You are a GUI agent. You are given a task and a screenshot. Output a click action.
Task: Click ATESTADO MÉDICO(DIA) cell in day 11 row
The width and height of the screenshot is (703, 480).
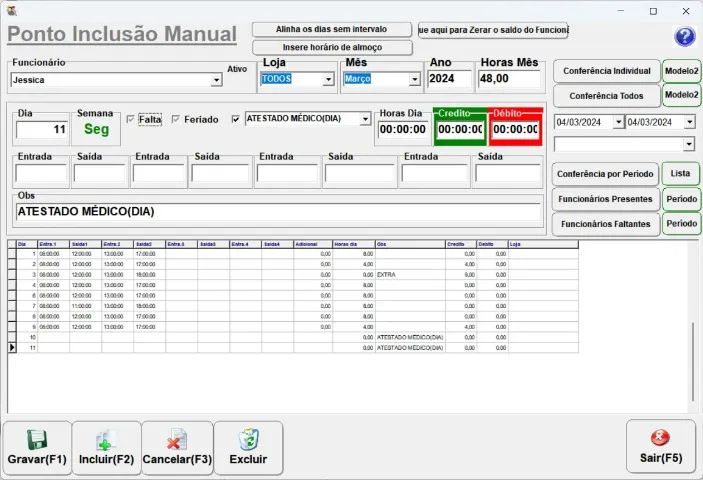[x=410, y=348]
